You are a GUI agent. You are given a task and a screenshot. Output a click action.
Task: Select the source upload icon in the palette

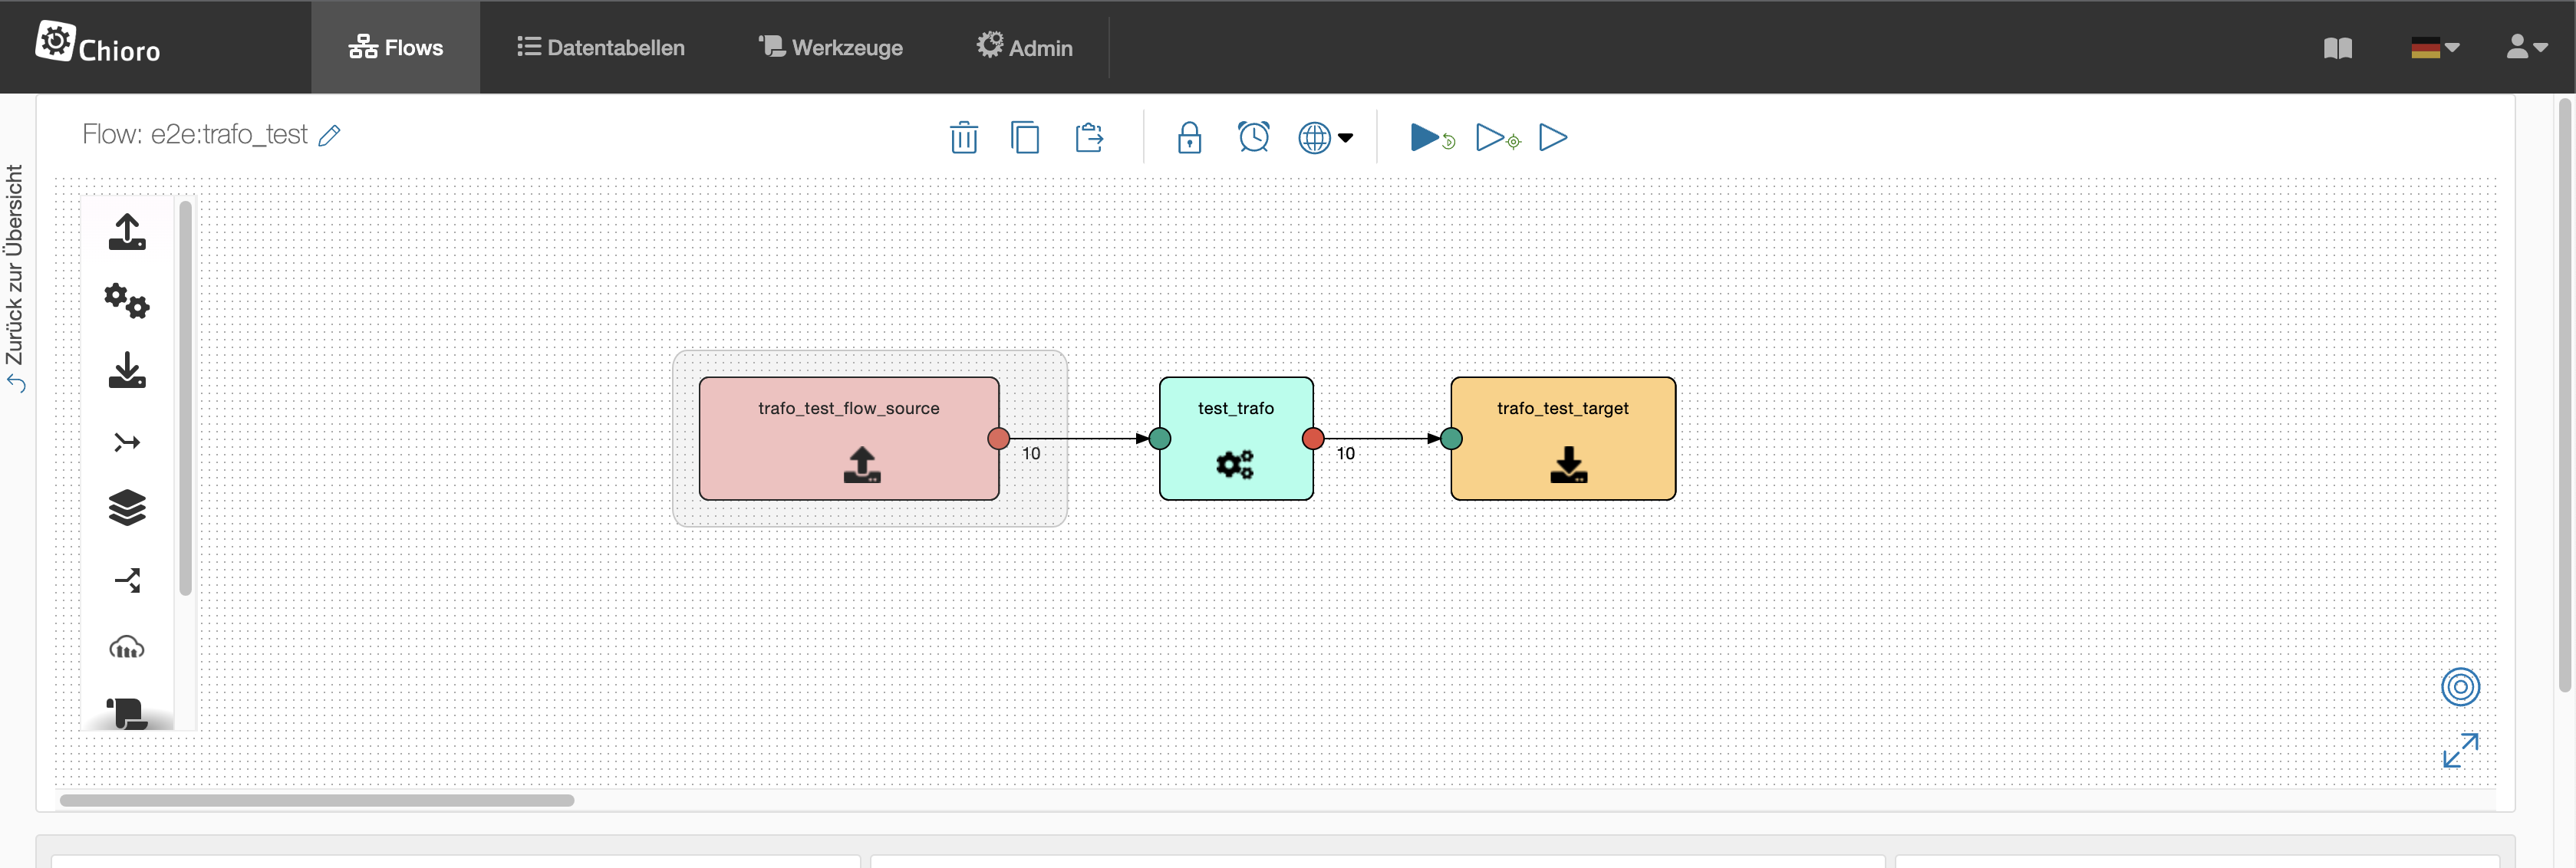[x=127, y=232]
